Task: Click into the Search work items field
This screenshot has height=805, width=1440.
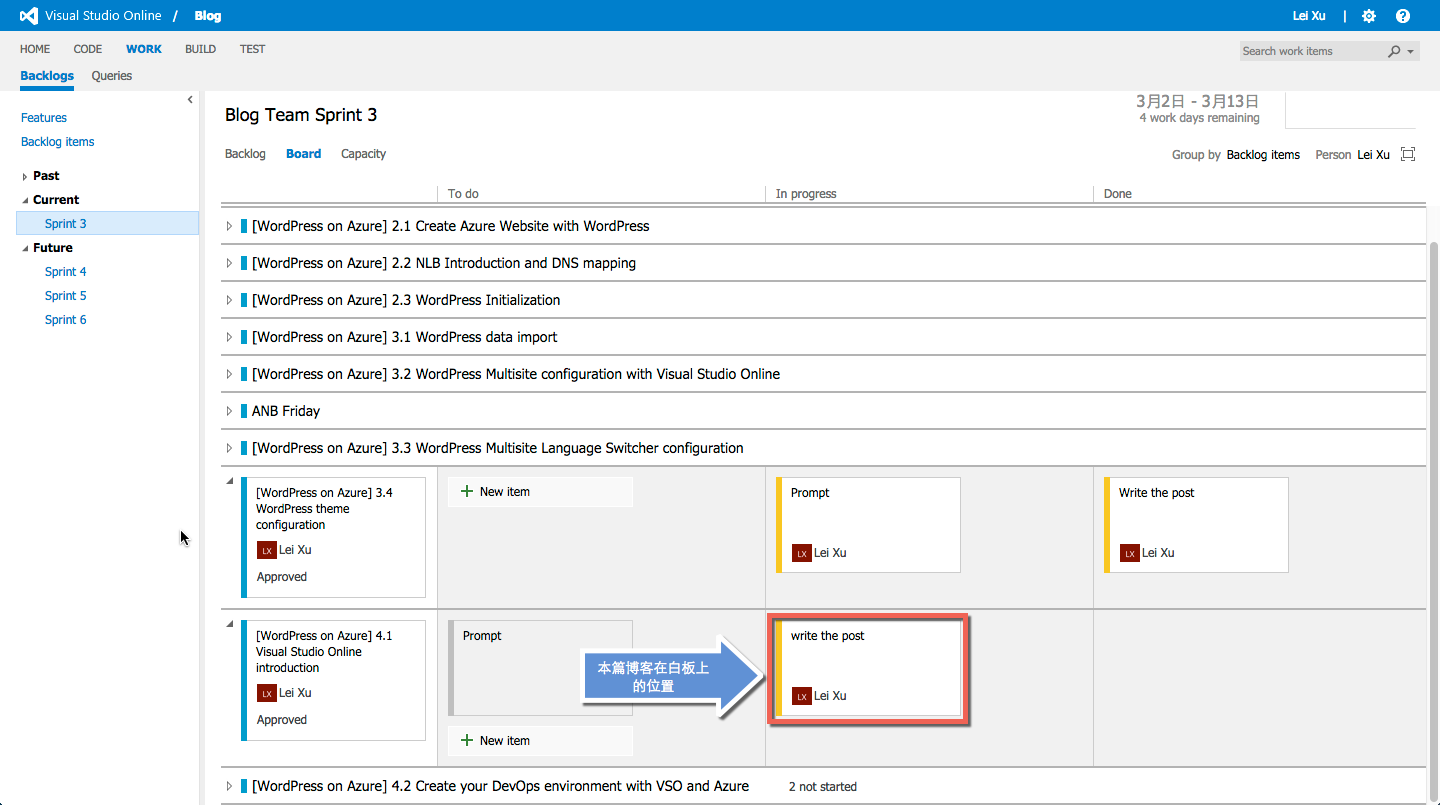Action: [1312, 51]
